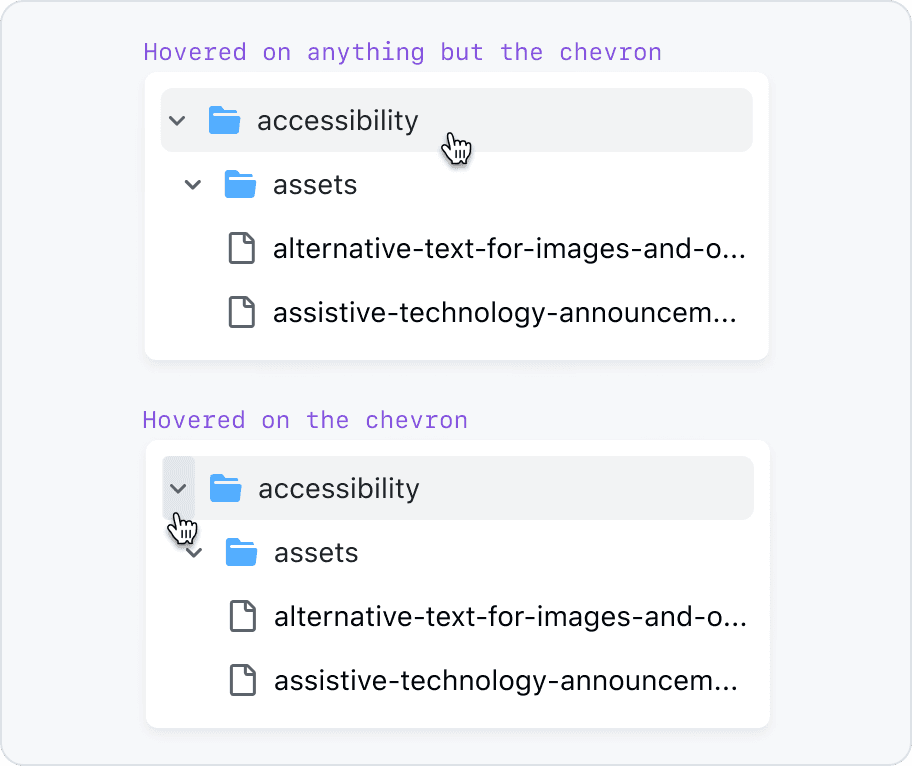Click assets folder icon in the first panel

point(241,185)
